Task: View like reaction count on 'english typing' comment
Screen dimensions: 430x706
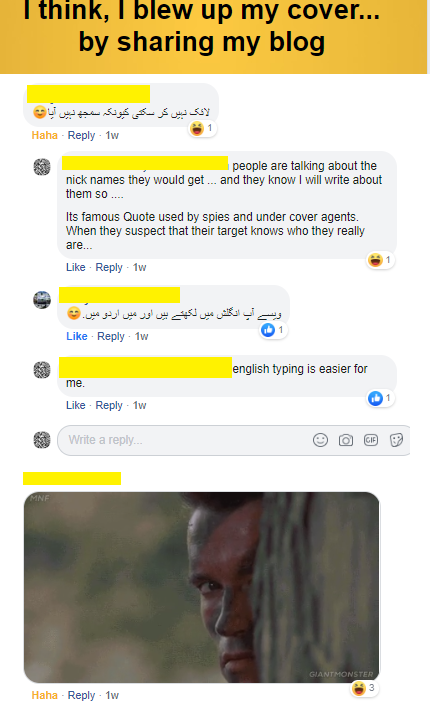Action: (381, 398)
